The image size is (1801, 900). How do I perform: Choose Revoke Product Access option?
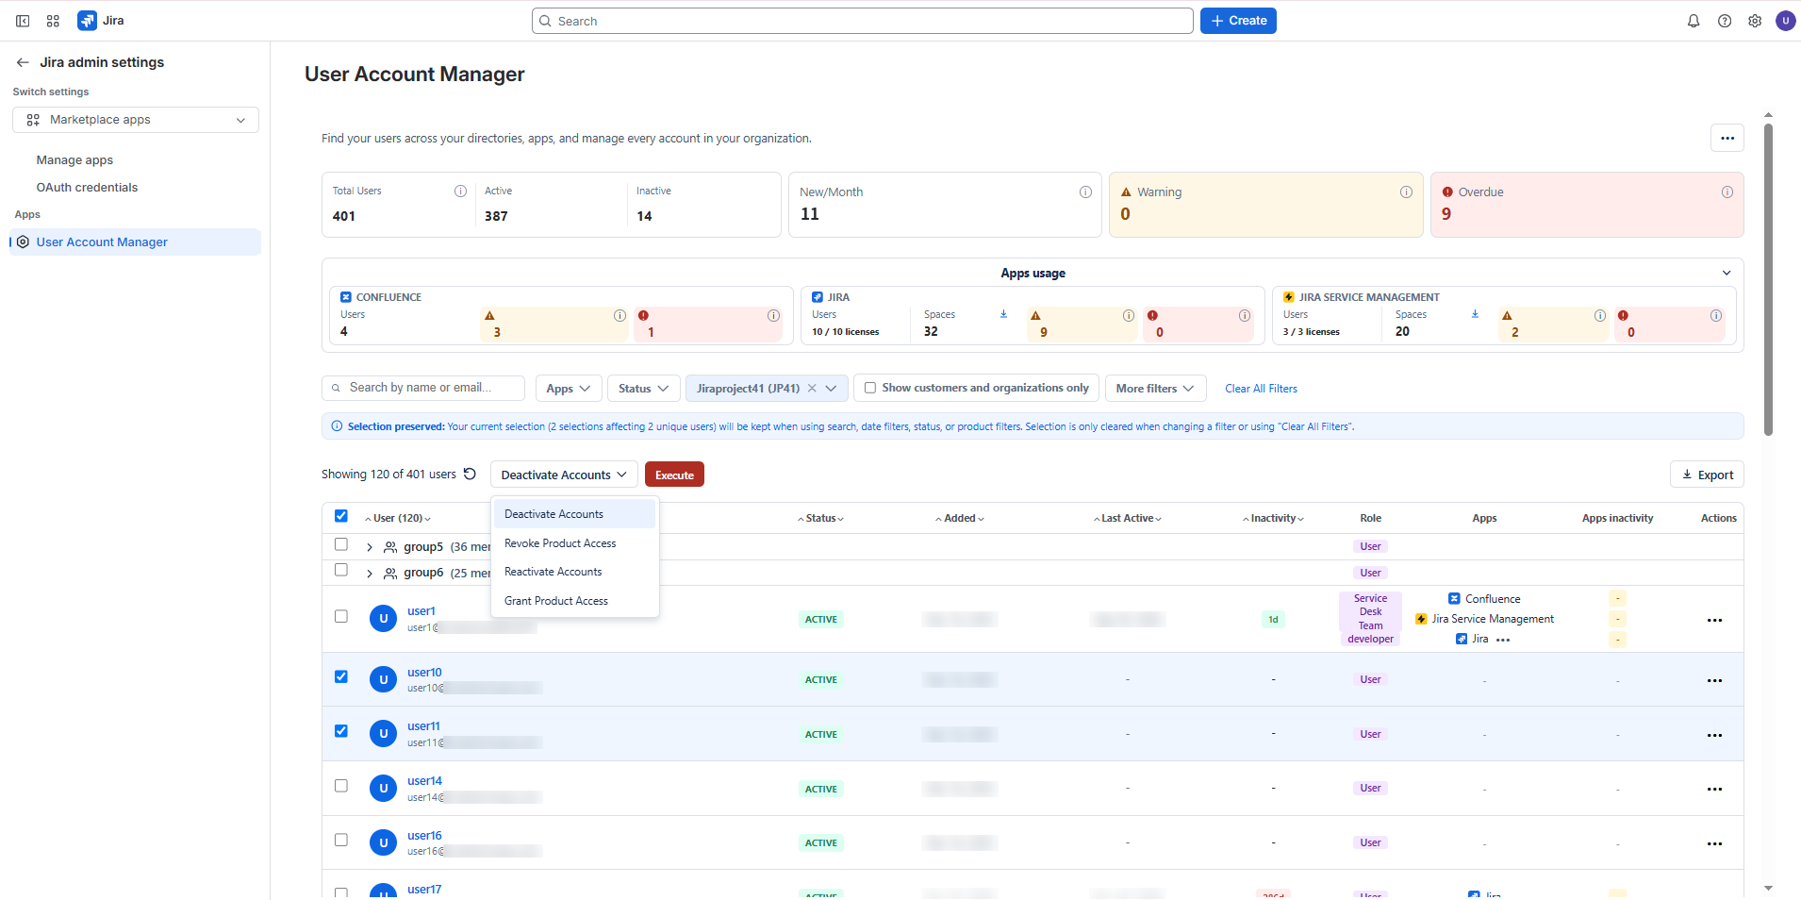[574, 543]
